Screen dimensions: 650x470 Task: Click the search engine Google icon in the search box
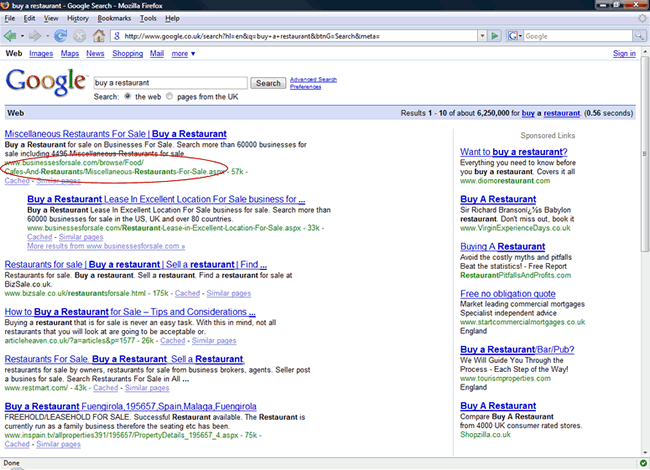[x=512, y=36]
